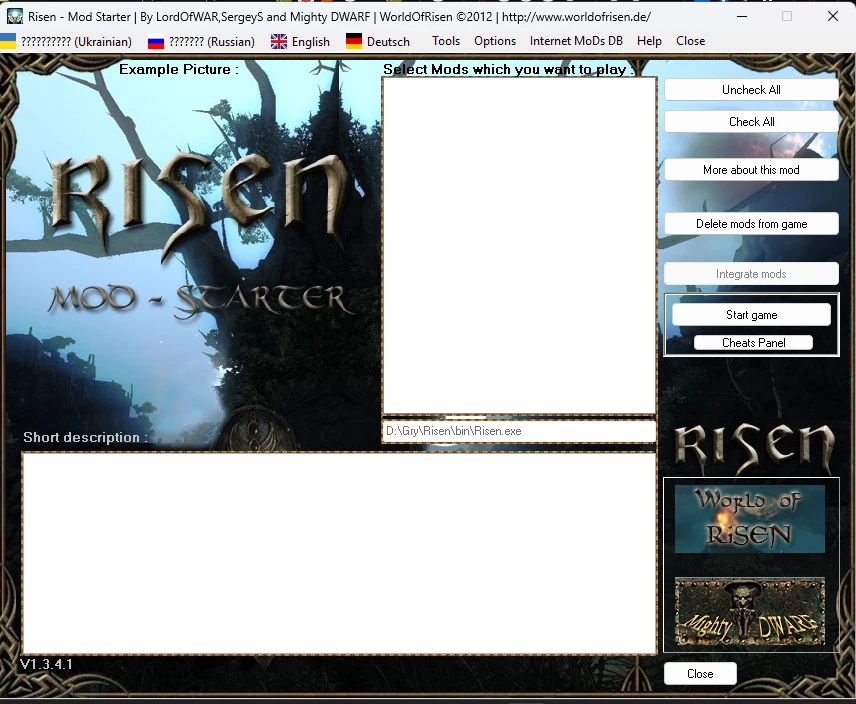Click Close in the menu bar
Image resolution: width=856 pixels, height=704 pixels.
coord(691,41)
